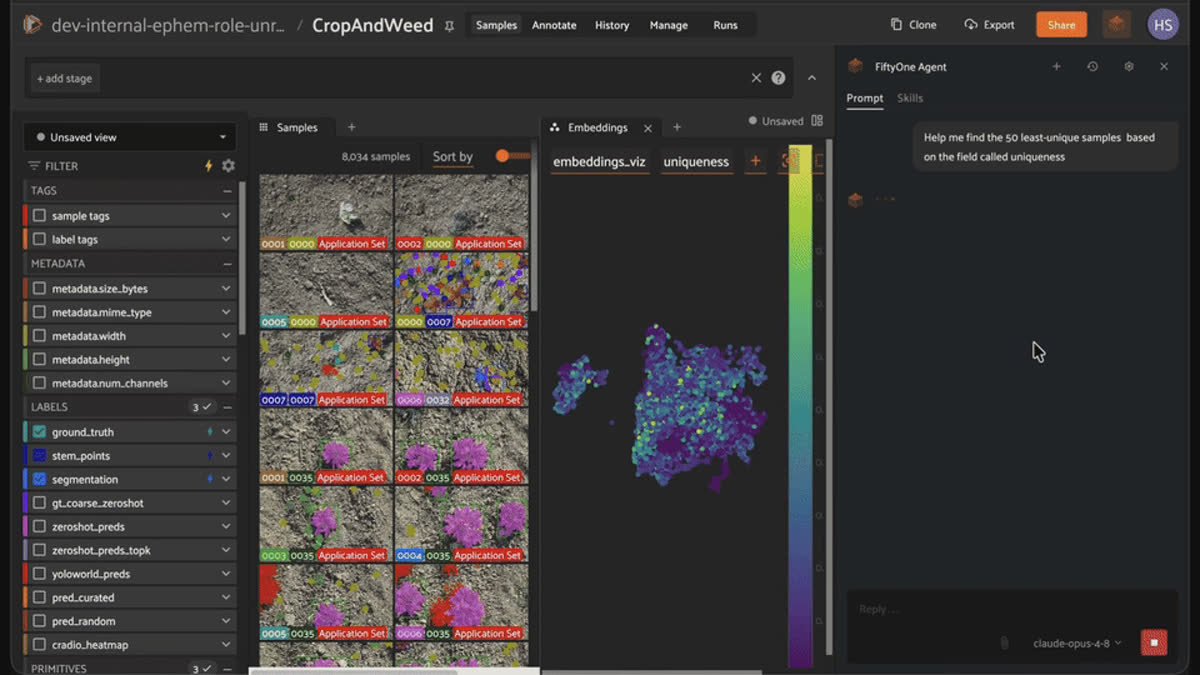This screenshot has width=1200, height=675.
Task: Enable the metadata.size_bytes checkbox
Action: tap(39, 289)
